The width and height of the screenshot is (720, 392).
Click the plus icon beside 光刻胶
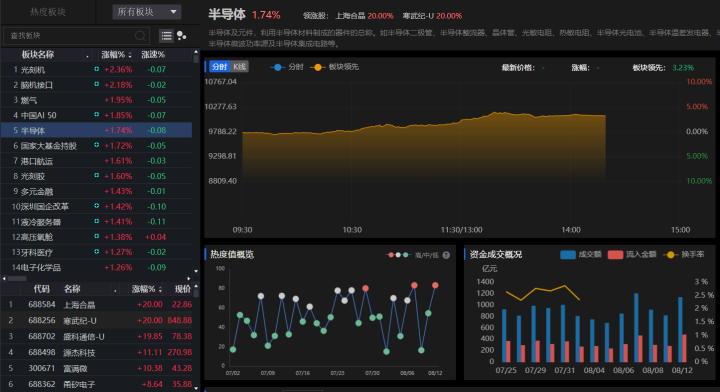coord(96,175)
